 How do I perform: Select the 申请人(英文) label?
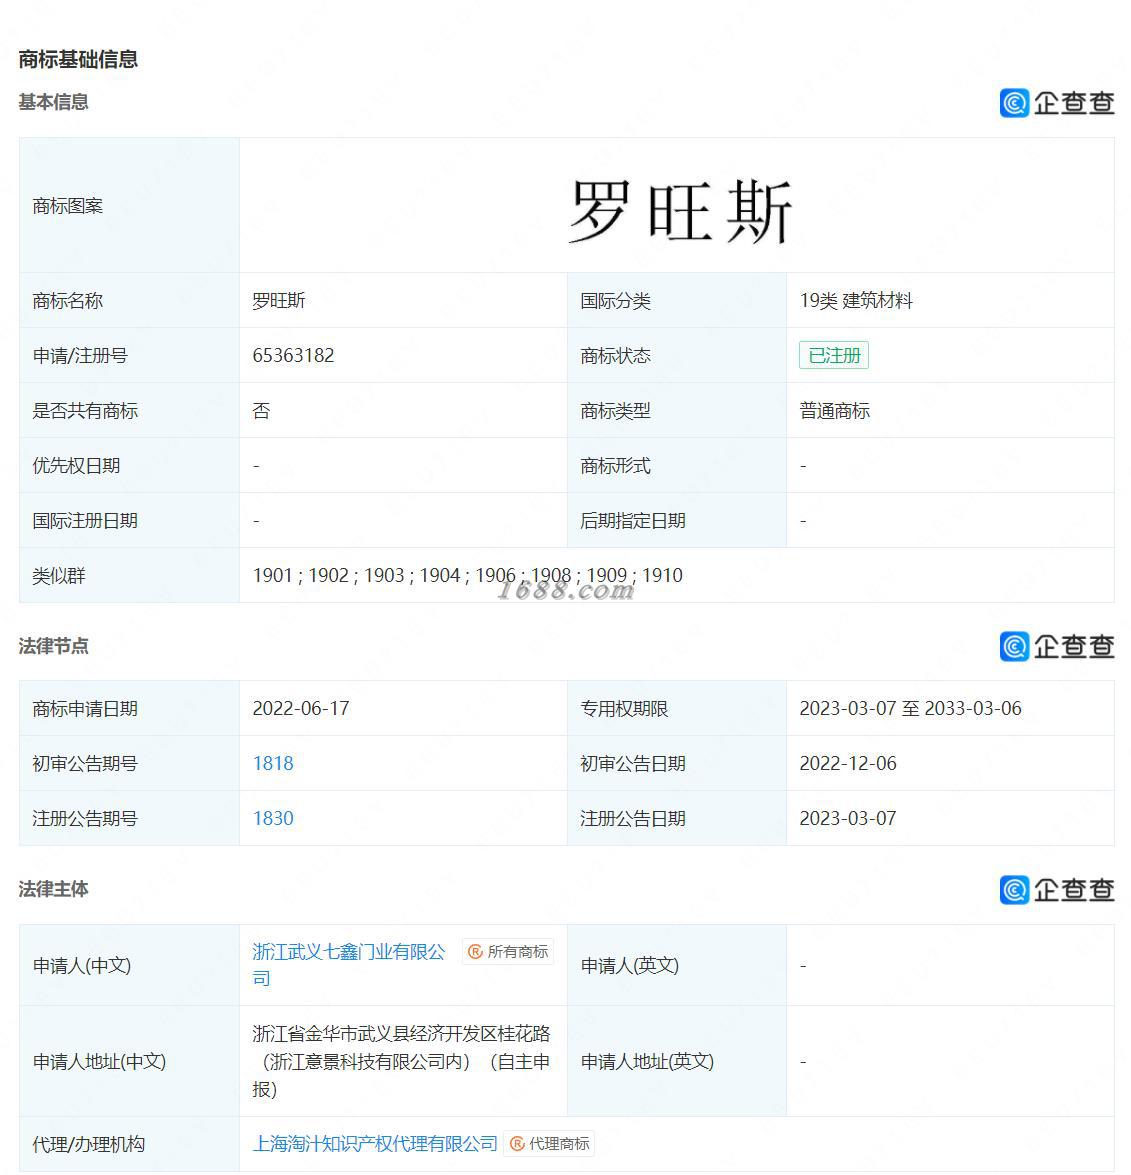click(630, 965)
